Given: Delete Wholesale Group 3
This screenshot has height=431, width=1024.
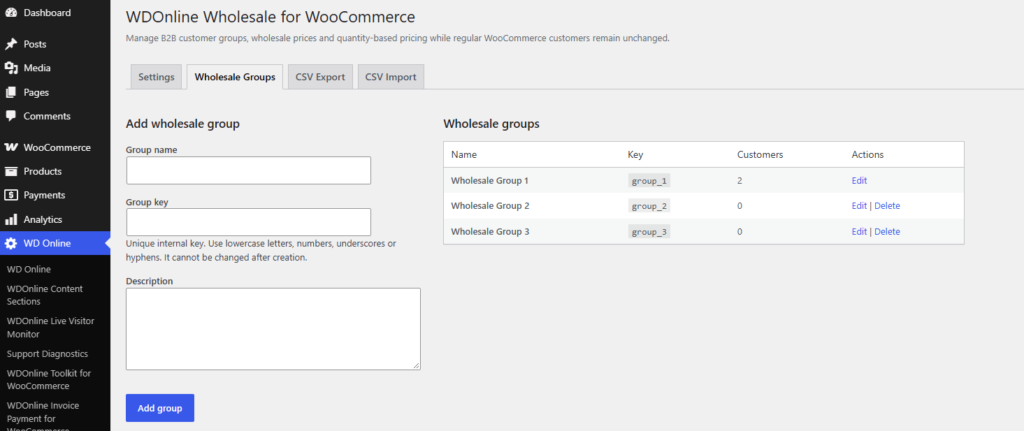Looking at the screenshot, I should click(887, 232).
